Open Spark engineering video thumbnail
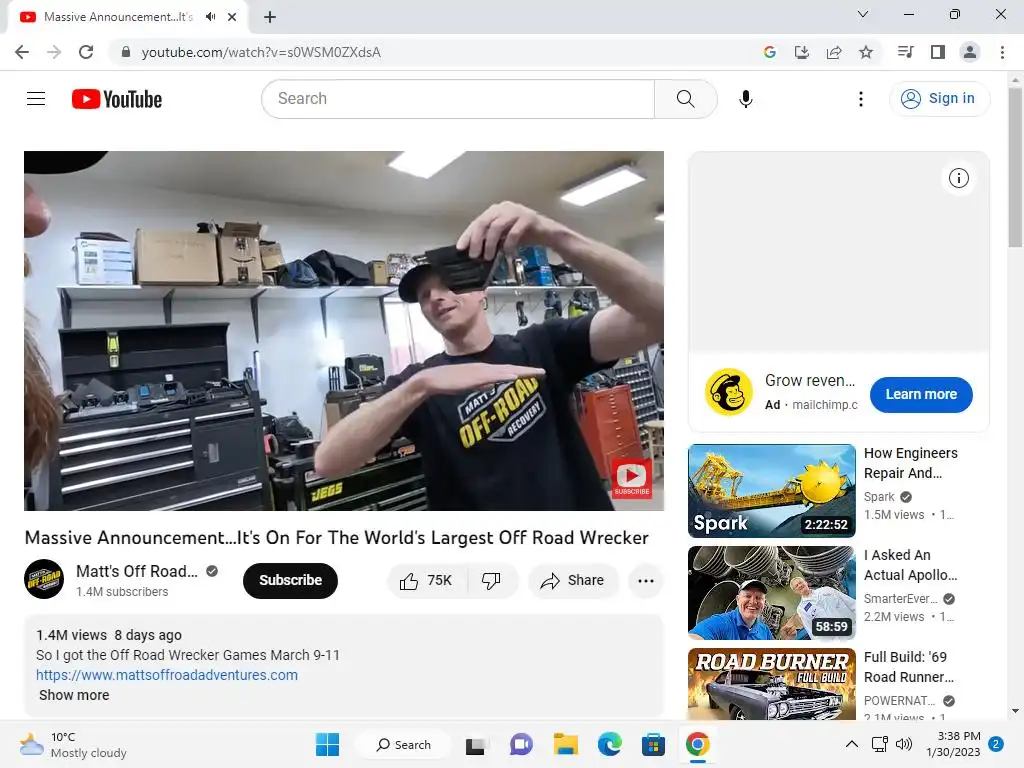Viewport: 1024px width, 768px height. coord(772,491)
